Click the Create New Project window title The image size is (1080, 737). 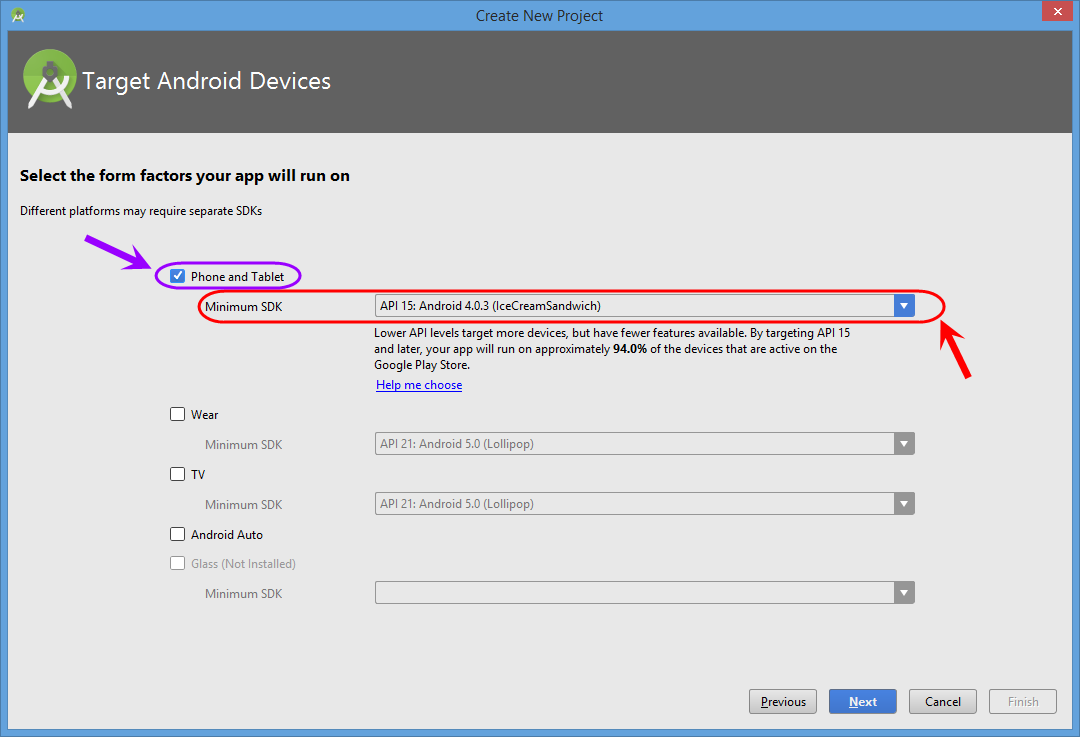point(539,15)
